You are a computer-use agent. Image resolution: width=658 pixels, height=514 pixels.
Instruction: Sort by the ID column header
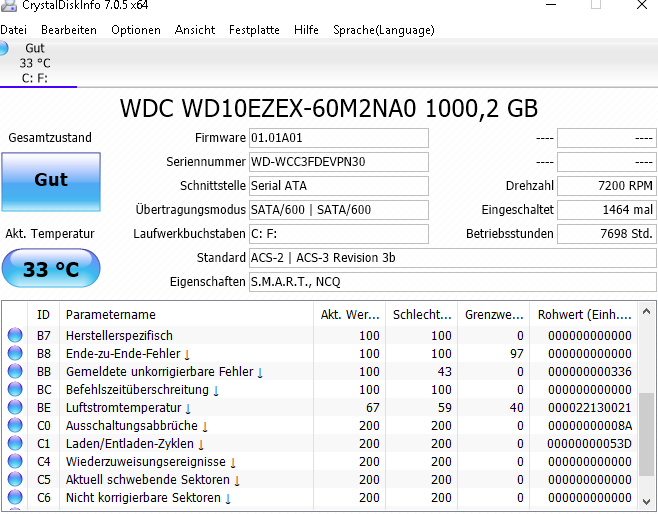click(x=44, y=315)
